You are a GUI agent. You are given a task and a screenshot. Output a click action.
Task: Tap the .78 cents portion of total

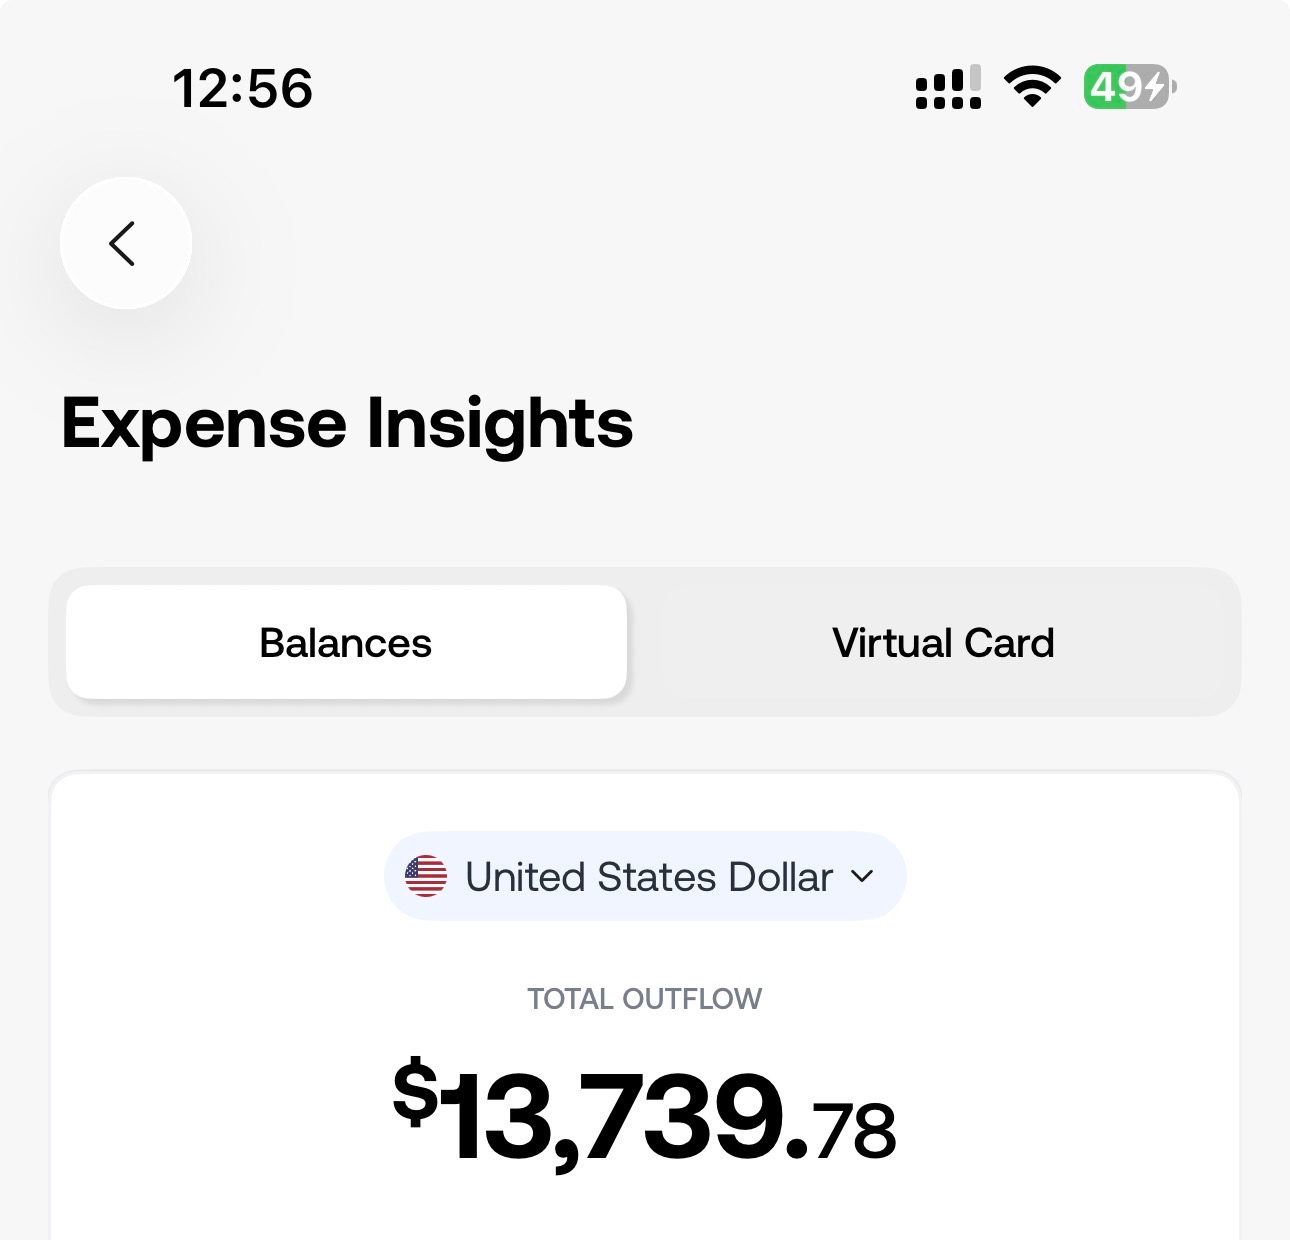(x=851, y=1131)
